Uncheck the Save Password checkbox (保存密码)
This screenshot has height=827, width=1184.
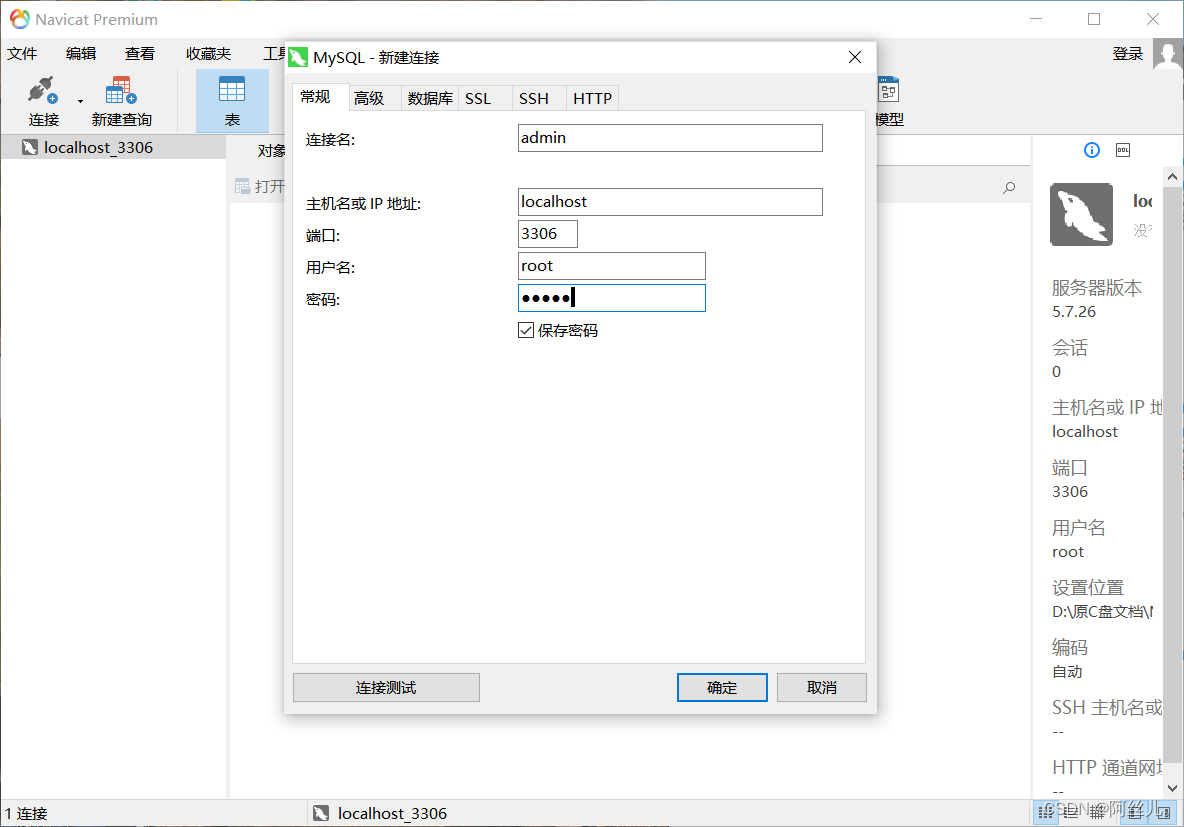[526, 330]
